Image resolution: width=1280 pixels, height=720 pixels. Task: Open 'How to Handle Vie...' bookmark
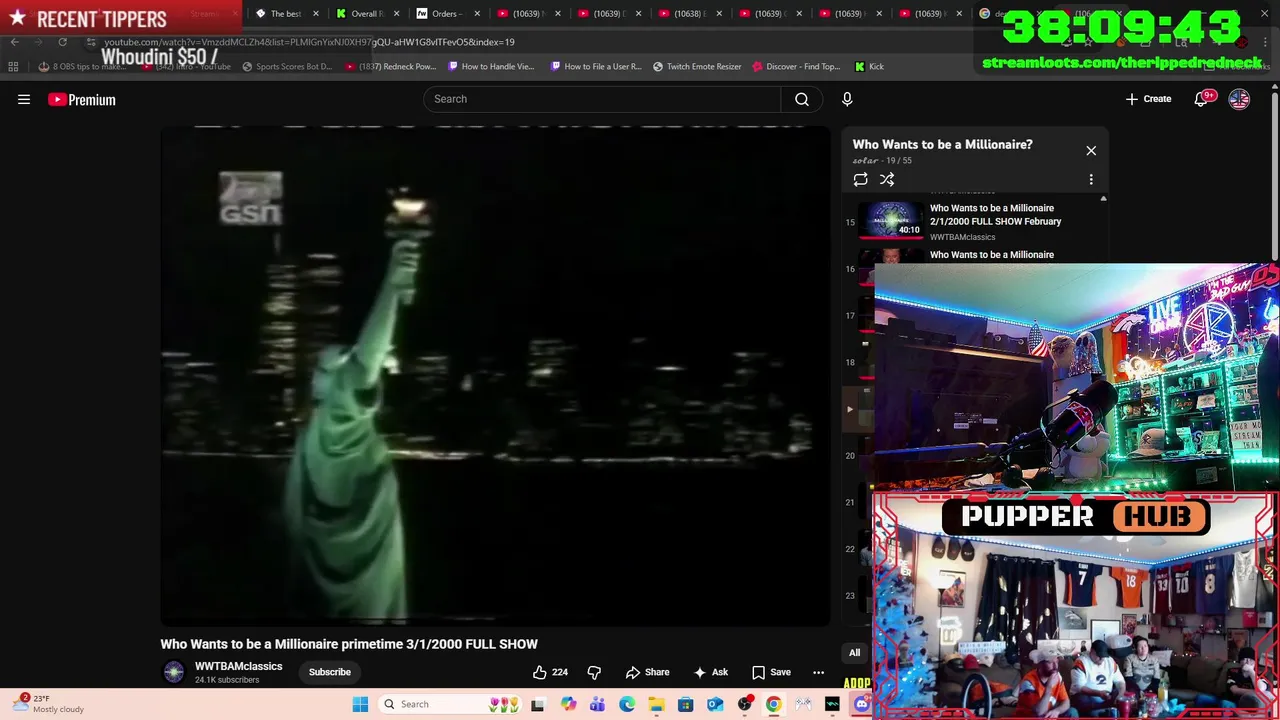point(491,67)
